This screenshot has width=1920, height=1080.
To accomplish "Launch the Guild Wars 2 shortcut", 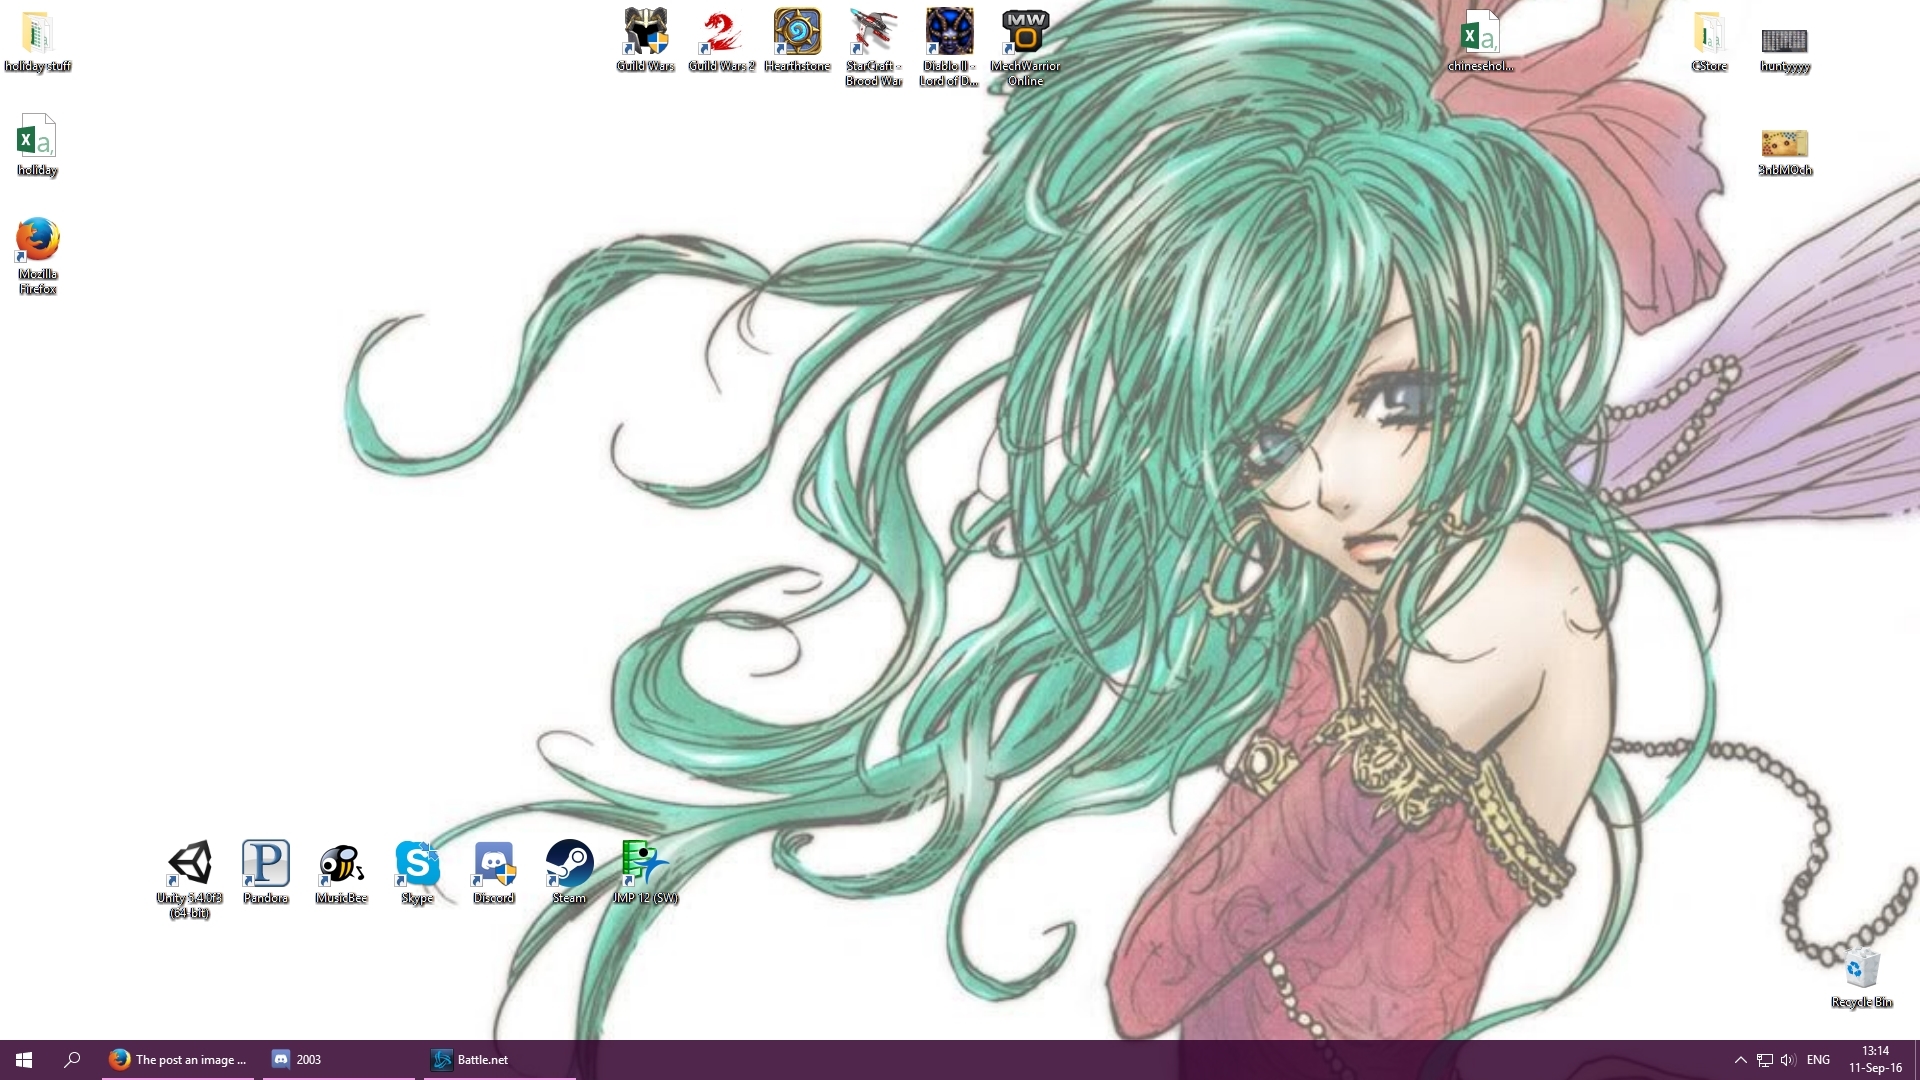I will click(x=721, y=40).
